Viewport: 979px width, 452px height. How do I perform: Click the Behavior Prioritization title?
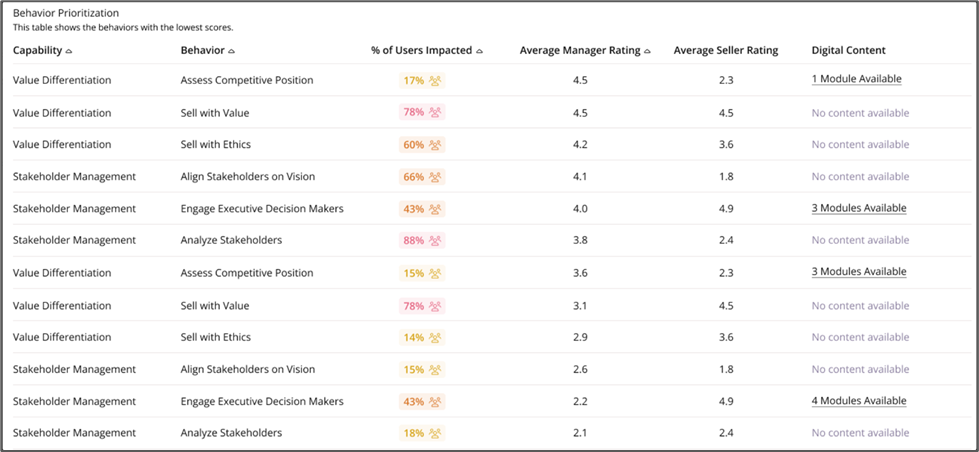(x=66, y=12)
